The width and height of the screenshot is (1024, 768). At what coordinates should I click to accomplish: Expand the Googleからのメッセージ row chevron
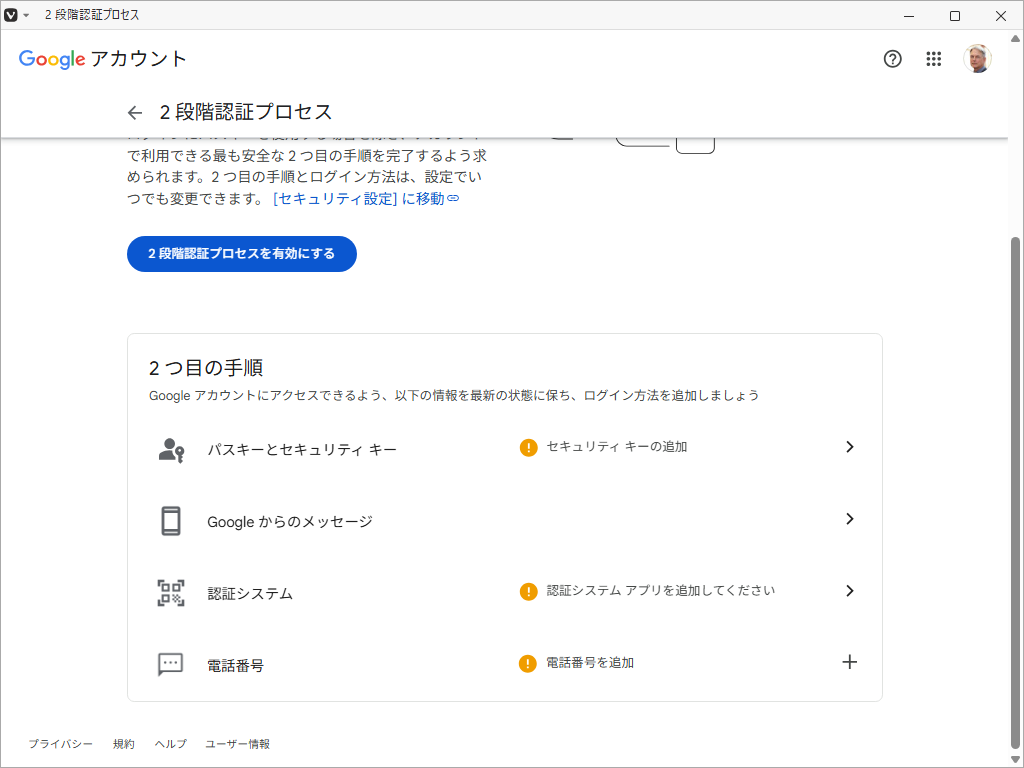tap(850, 519)
